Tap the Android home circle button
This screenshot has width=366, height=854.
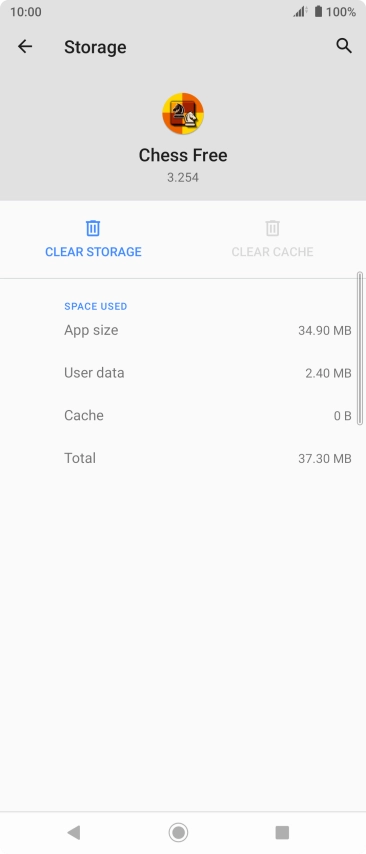click(178, 832)
